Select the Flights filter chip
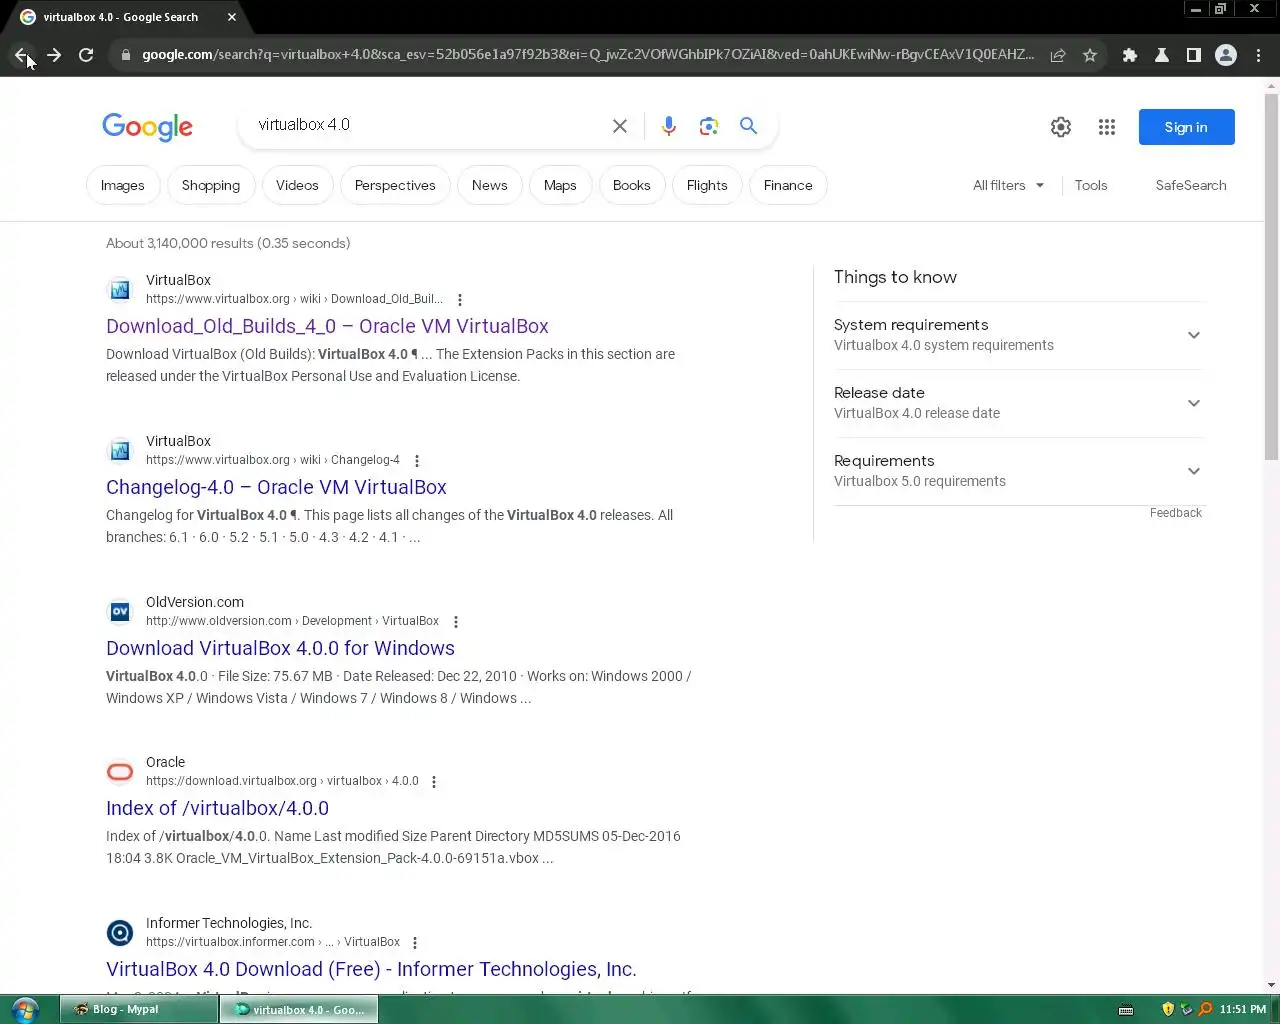 point(707,186)
